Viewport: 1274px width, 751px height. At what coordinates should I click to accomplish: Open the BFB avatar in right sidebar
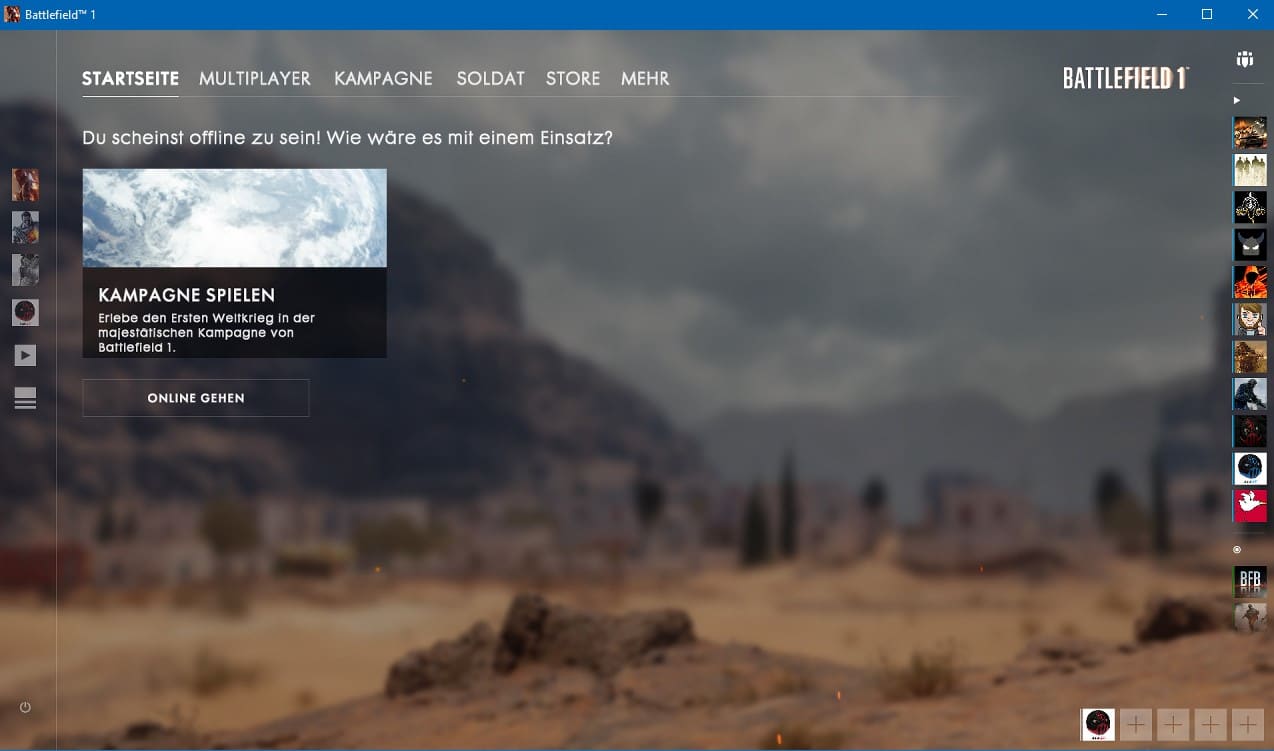1250,581
